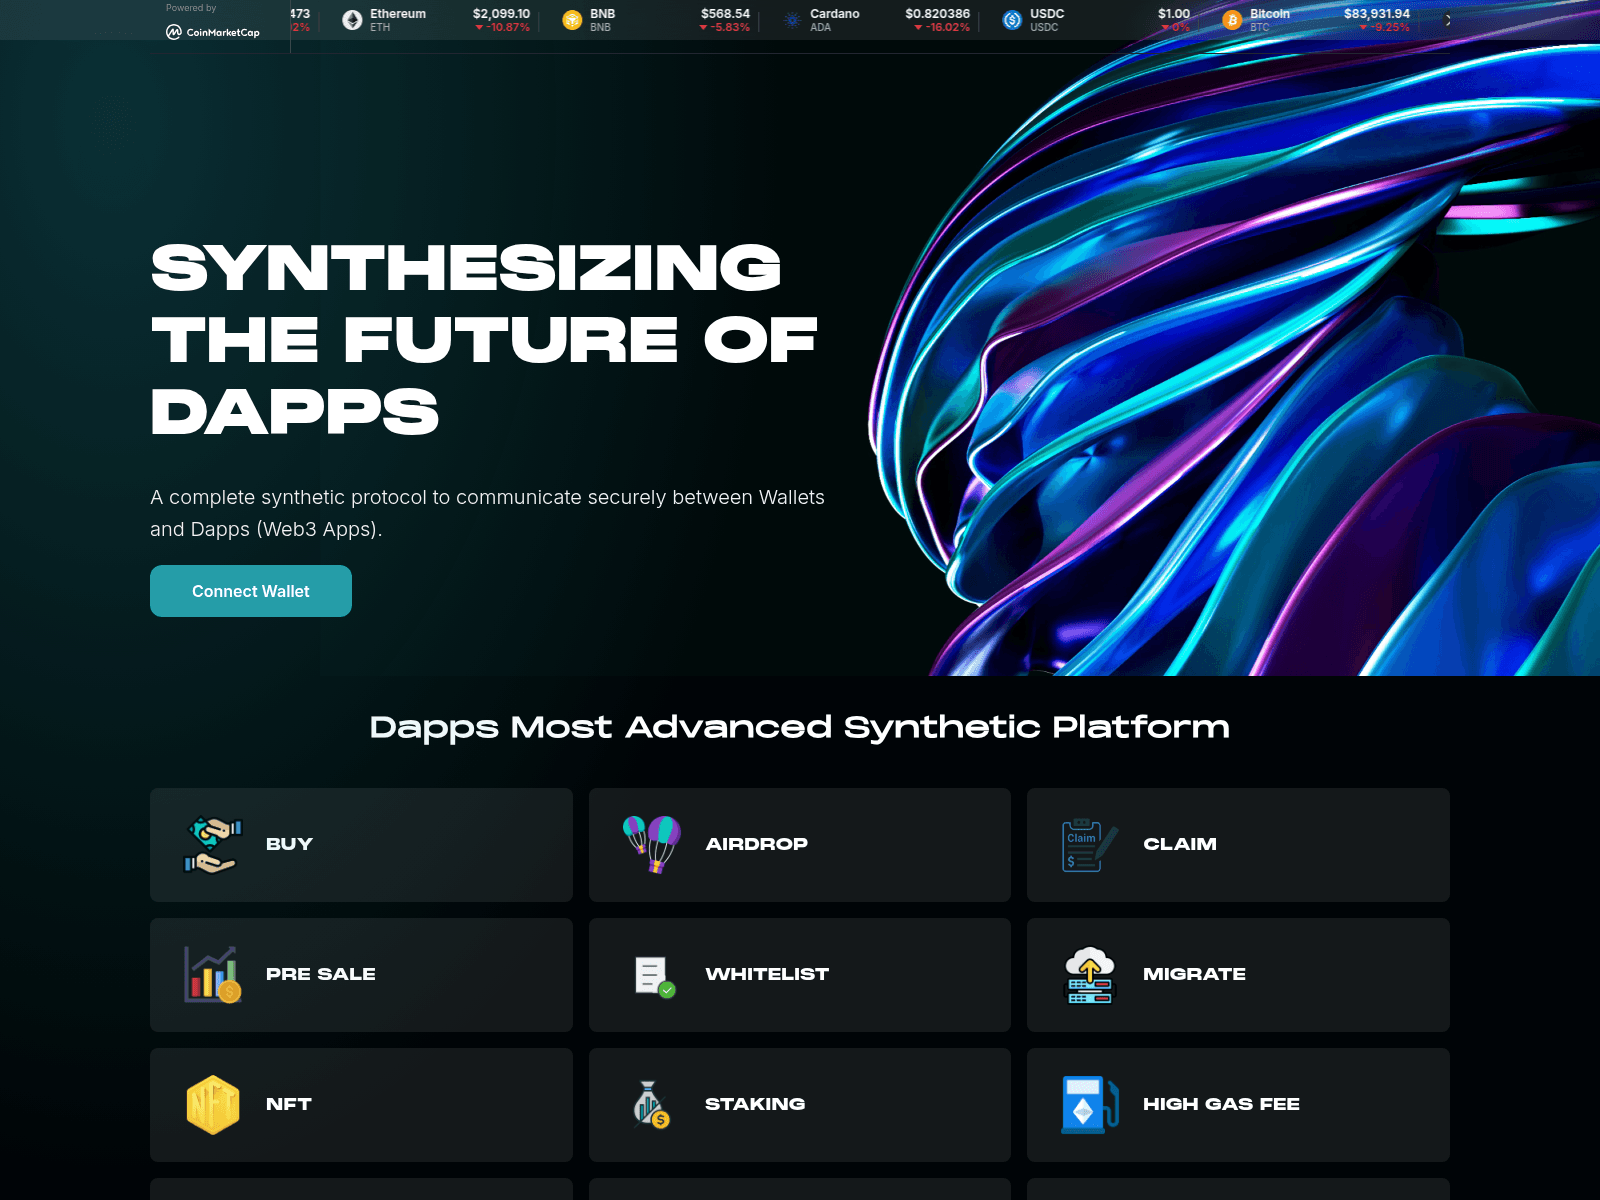Click the Bitcoin coin icon in ticker

click(1232, 20)
